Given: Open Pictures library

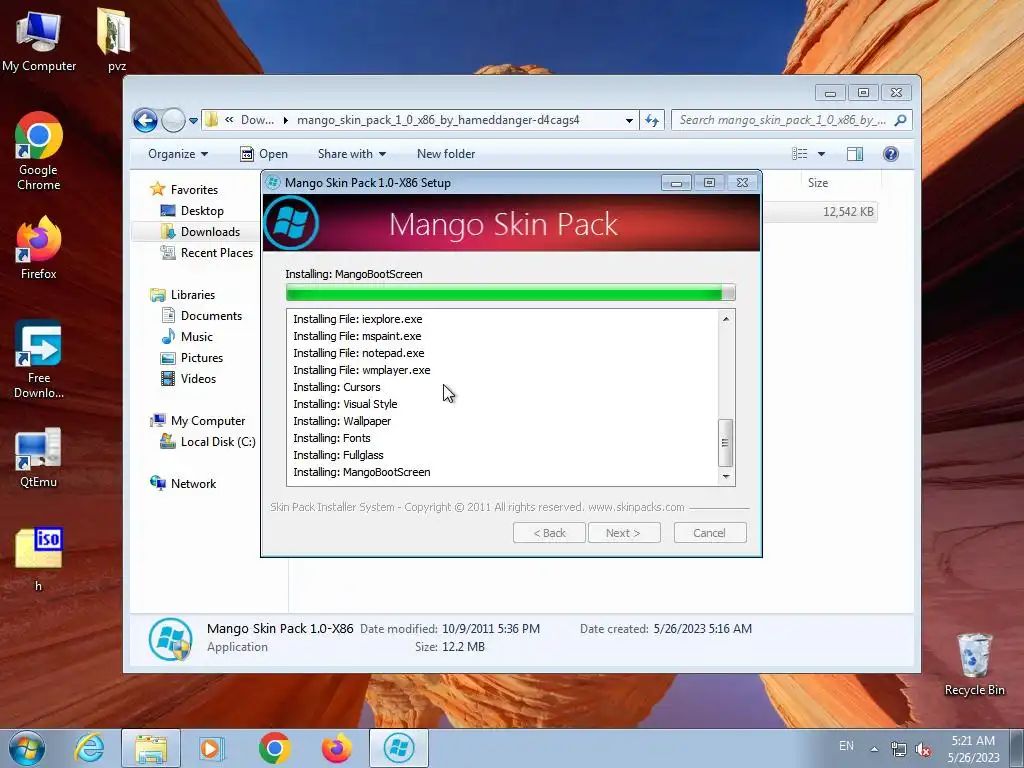Looking at the screenshot, I should click(192, 358).
